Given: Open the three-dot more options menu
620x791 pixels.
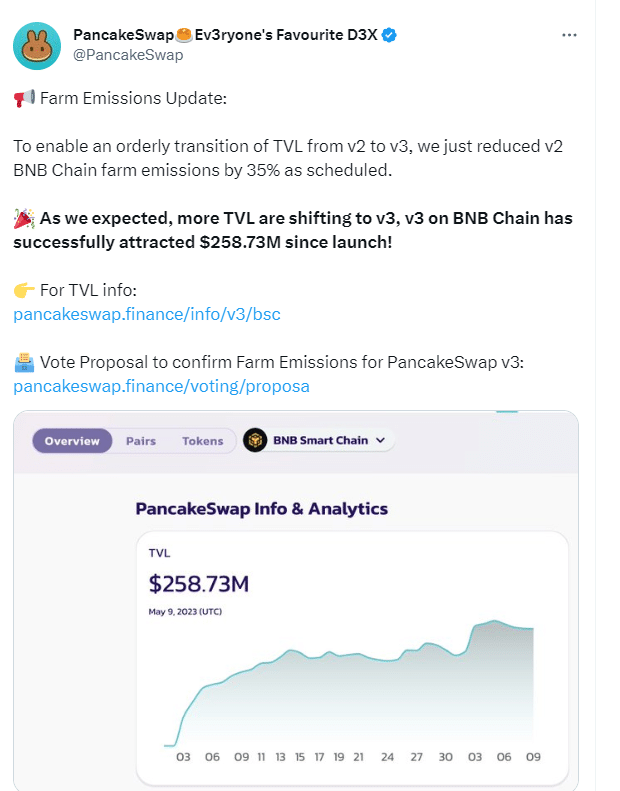Looking at the screenshot, I should (569, 35).
